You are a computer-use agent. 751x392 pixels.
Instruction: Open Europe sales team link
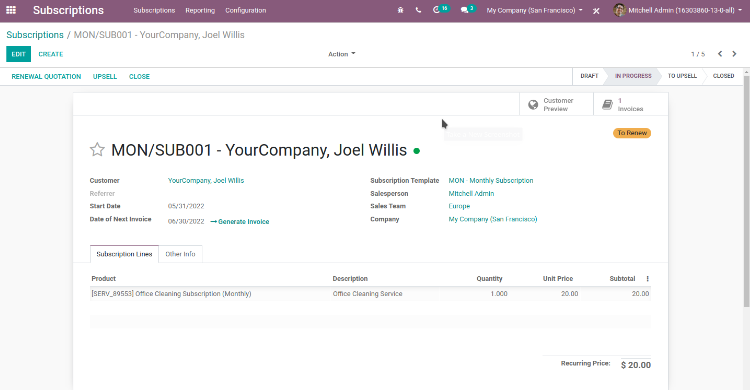(x=459, y=206)
